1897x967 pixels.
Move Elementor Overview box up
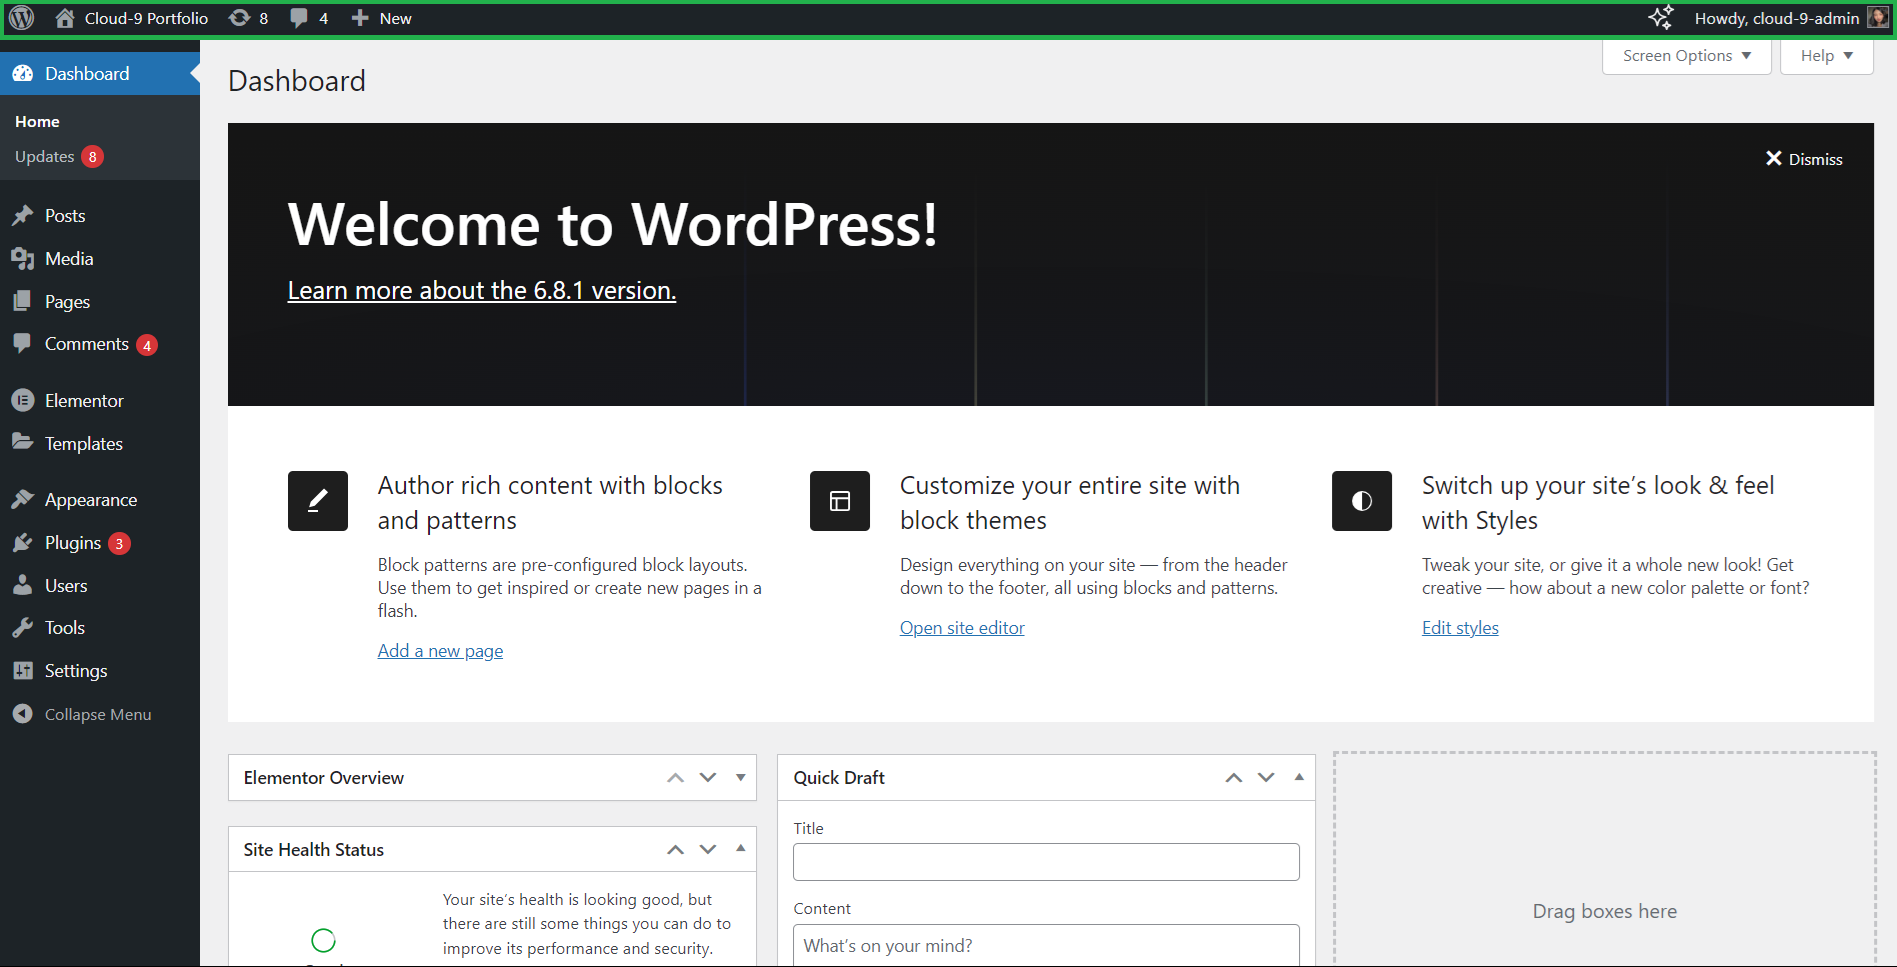click(x=676, y=778)
